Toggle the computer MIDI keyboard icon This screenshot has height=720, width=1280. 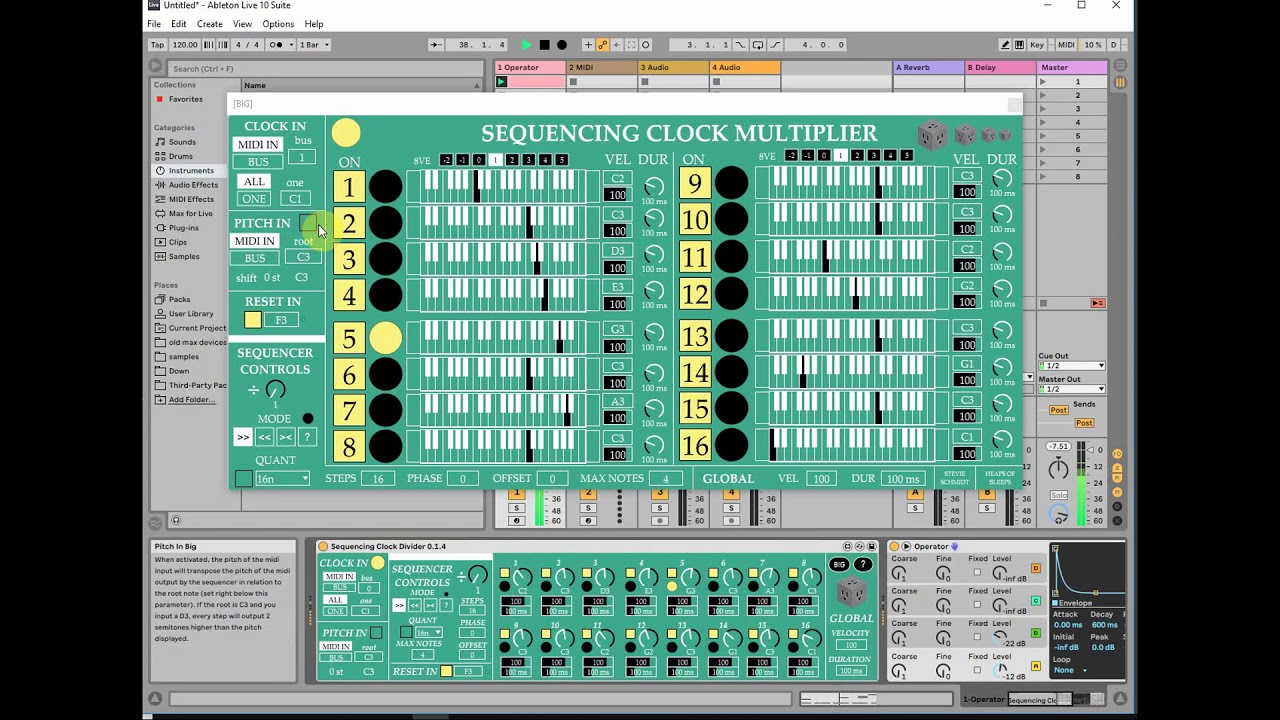1019,45
